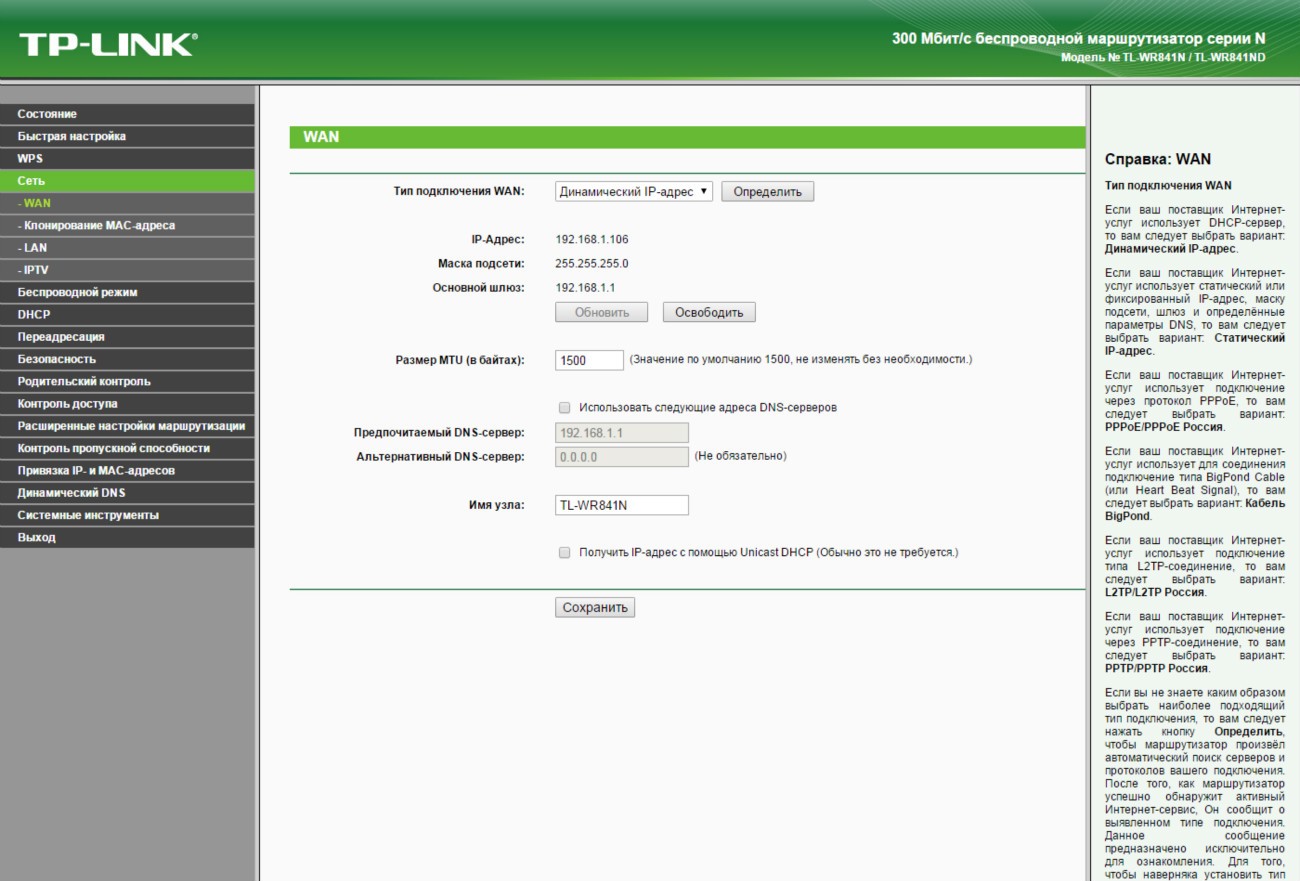Viewport: 1300px width, 881px height.
Task: Expand DHCP menu section
Action: pyautogui.click(x=34, y=315)
